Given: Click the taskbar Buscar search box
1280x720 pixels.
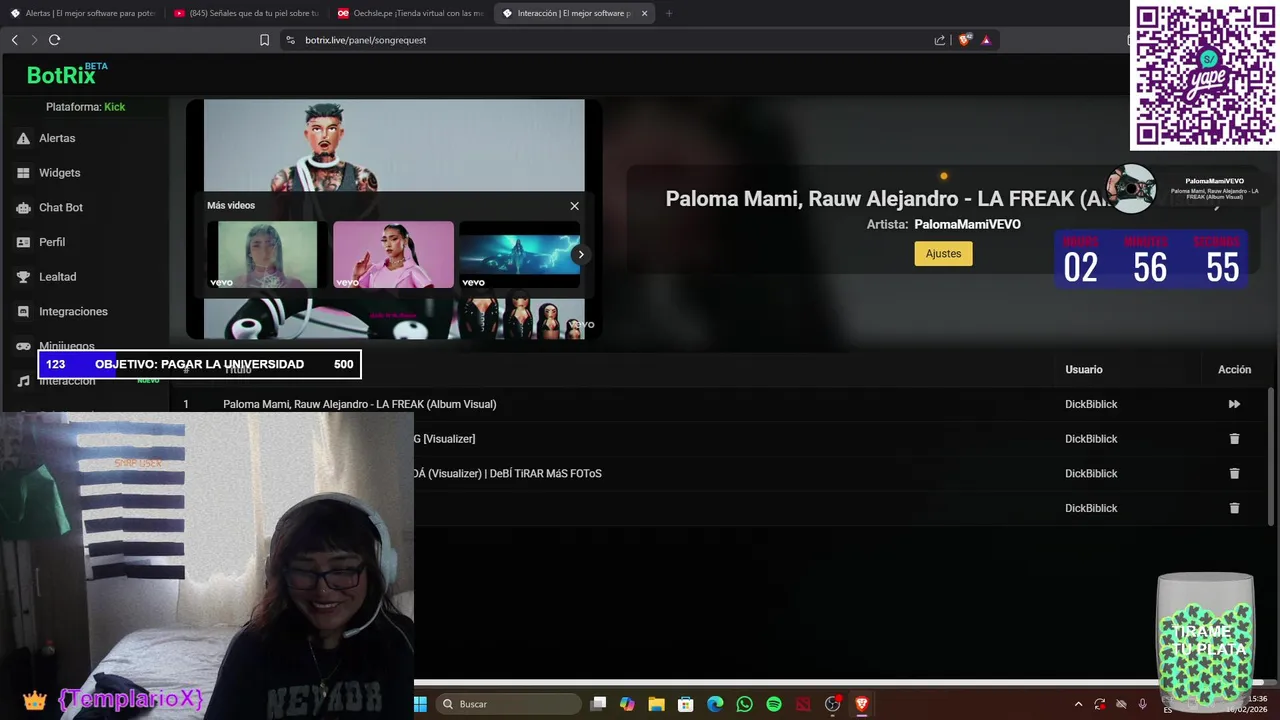Looking at the screenshot, I should tap(509, 704).
